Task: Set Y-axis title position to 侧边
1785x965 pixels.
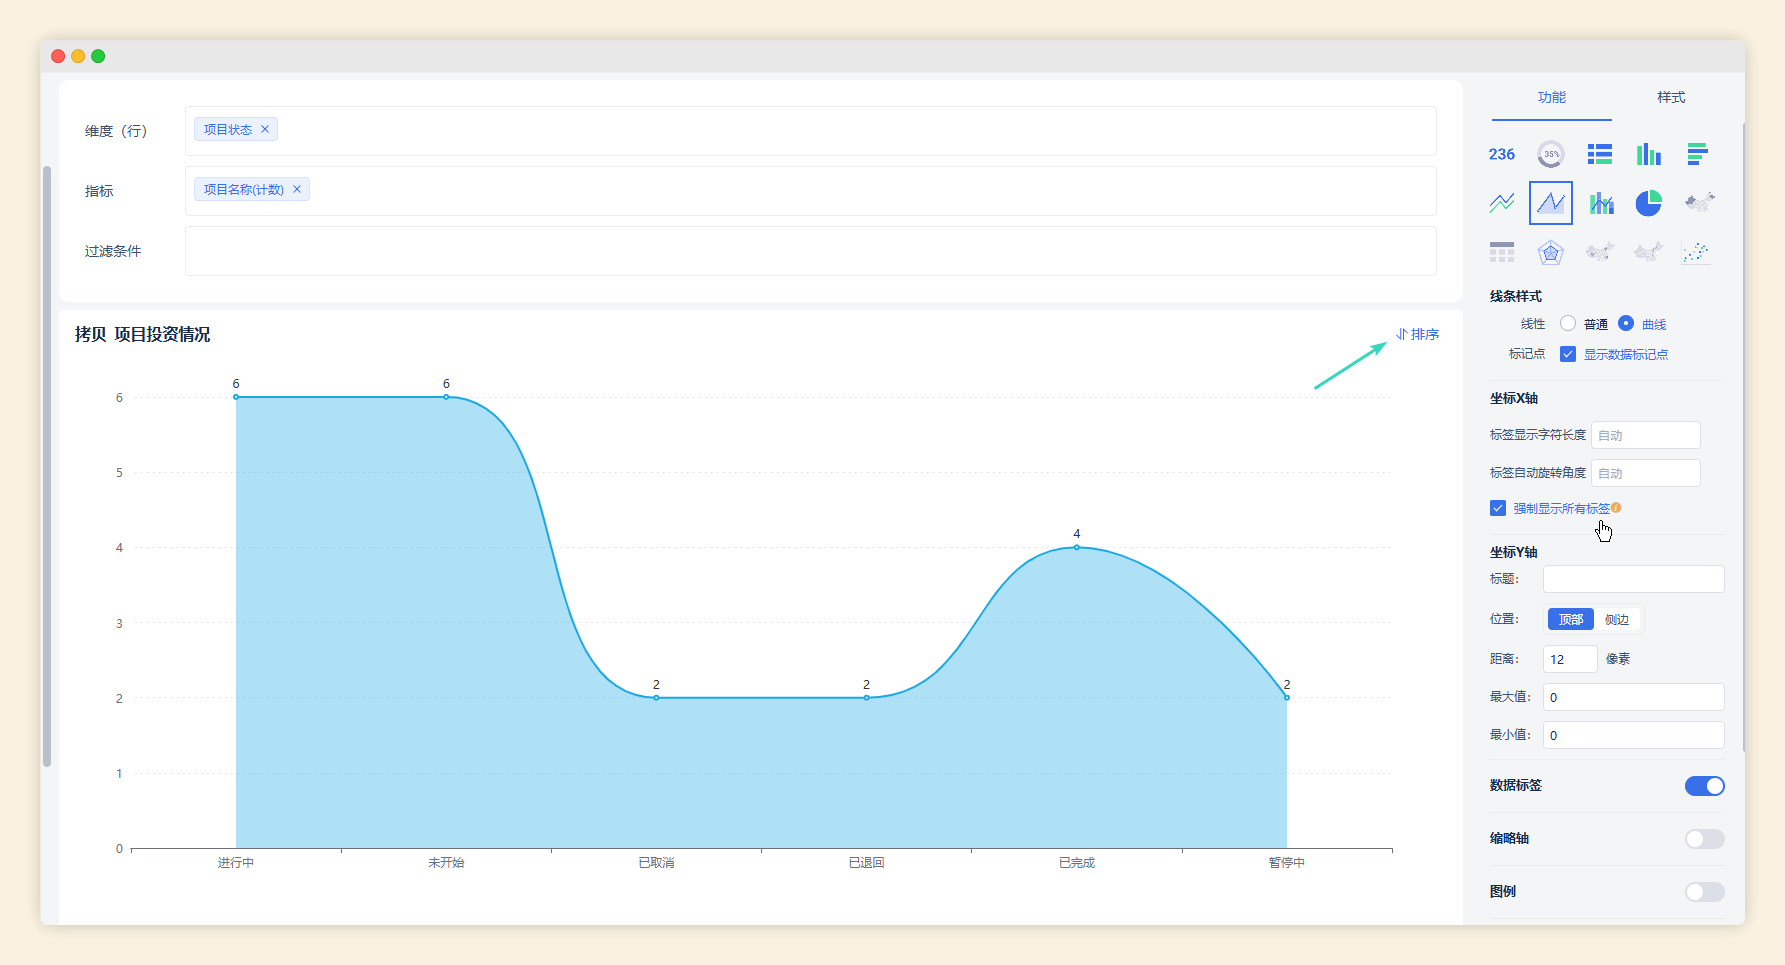Action: pos(1617,620)
